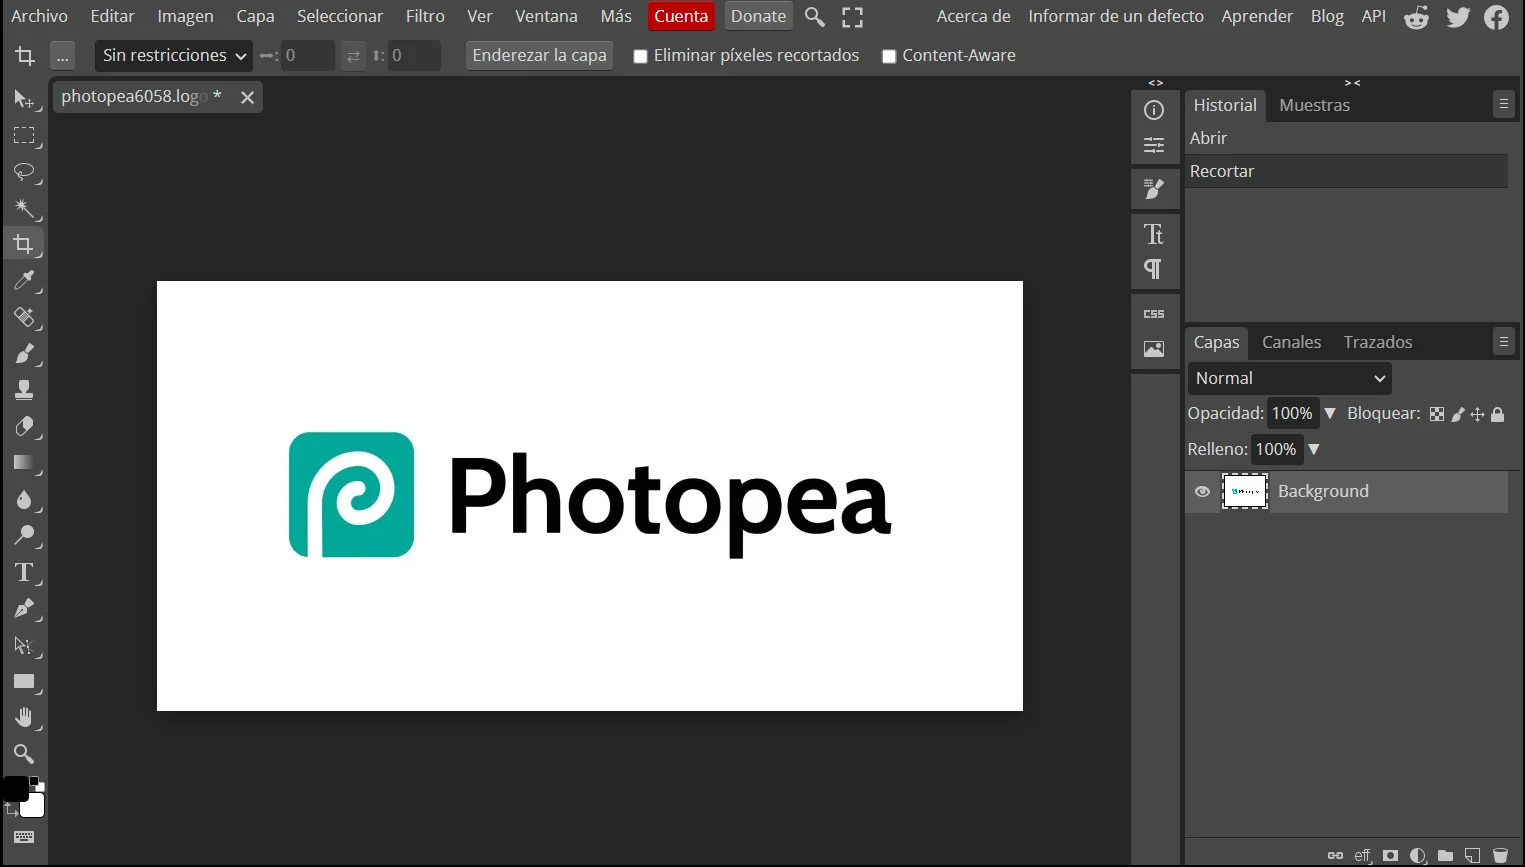Select the Pen tool

tap(25, 609)
